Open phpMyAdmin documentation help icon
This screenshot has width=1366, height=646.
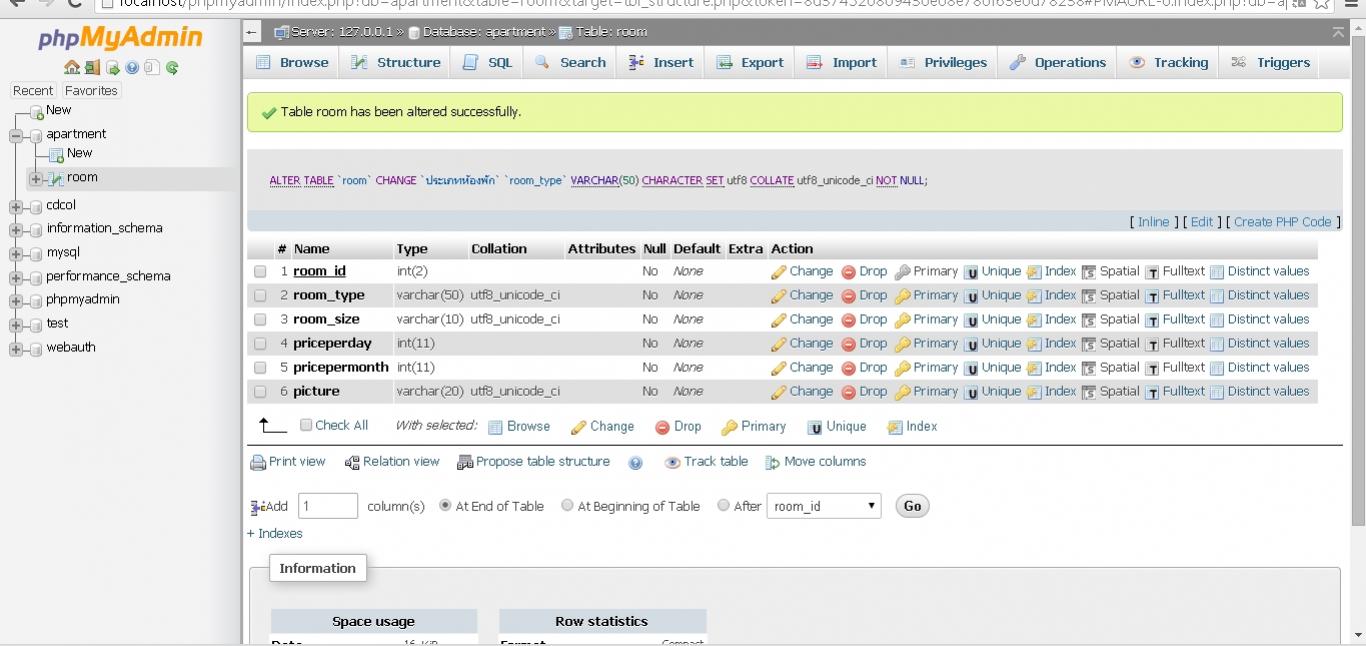[132, 68]
